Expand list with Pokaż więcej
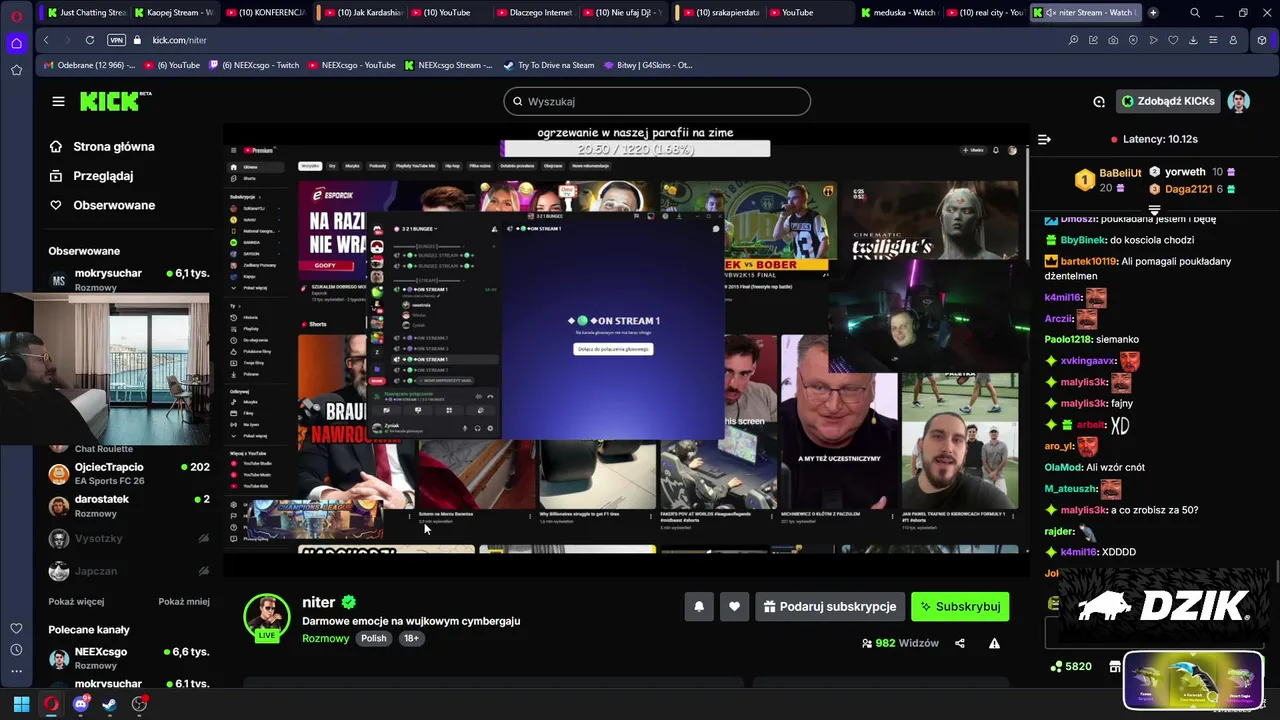Viewport: 1280px width, 720px height. (x=76, y=602)
